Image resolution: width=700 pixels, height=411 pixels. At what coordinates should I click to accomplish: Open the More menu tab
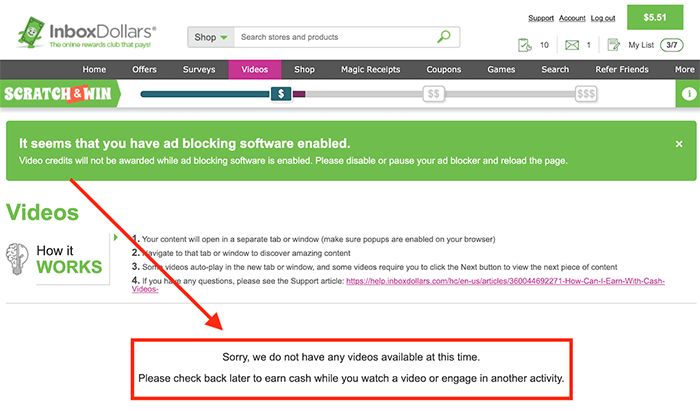(684, 70)
